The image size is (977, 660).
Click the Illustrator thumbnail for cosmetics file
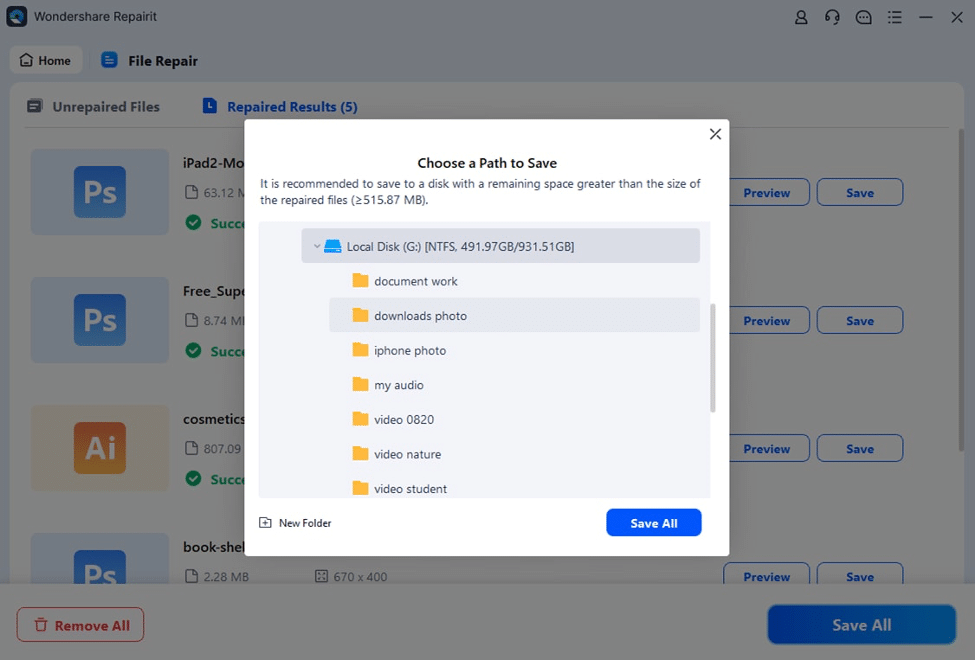coord(99,448)
